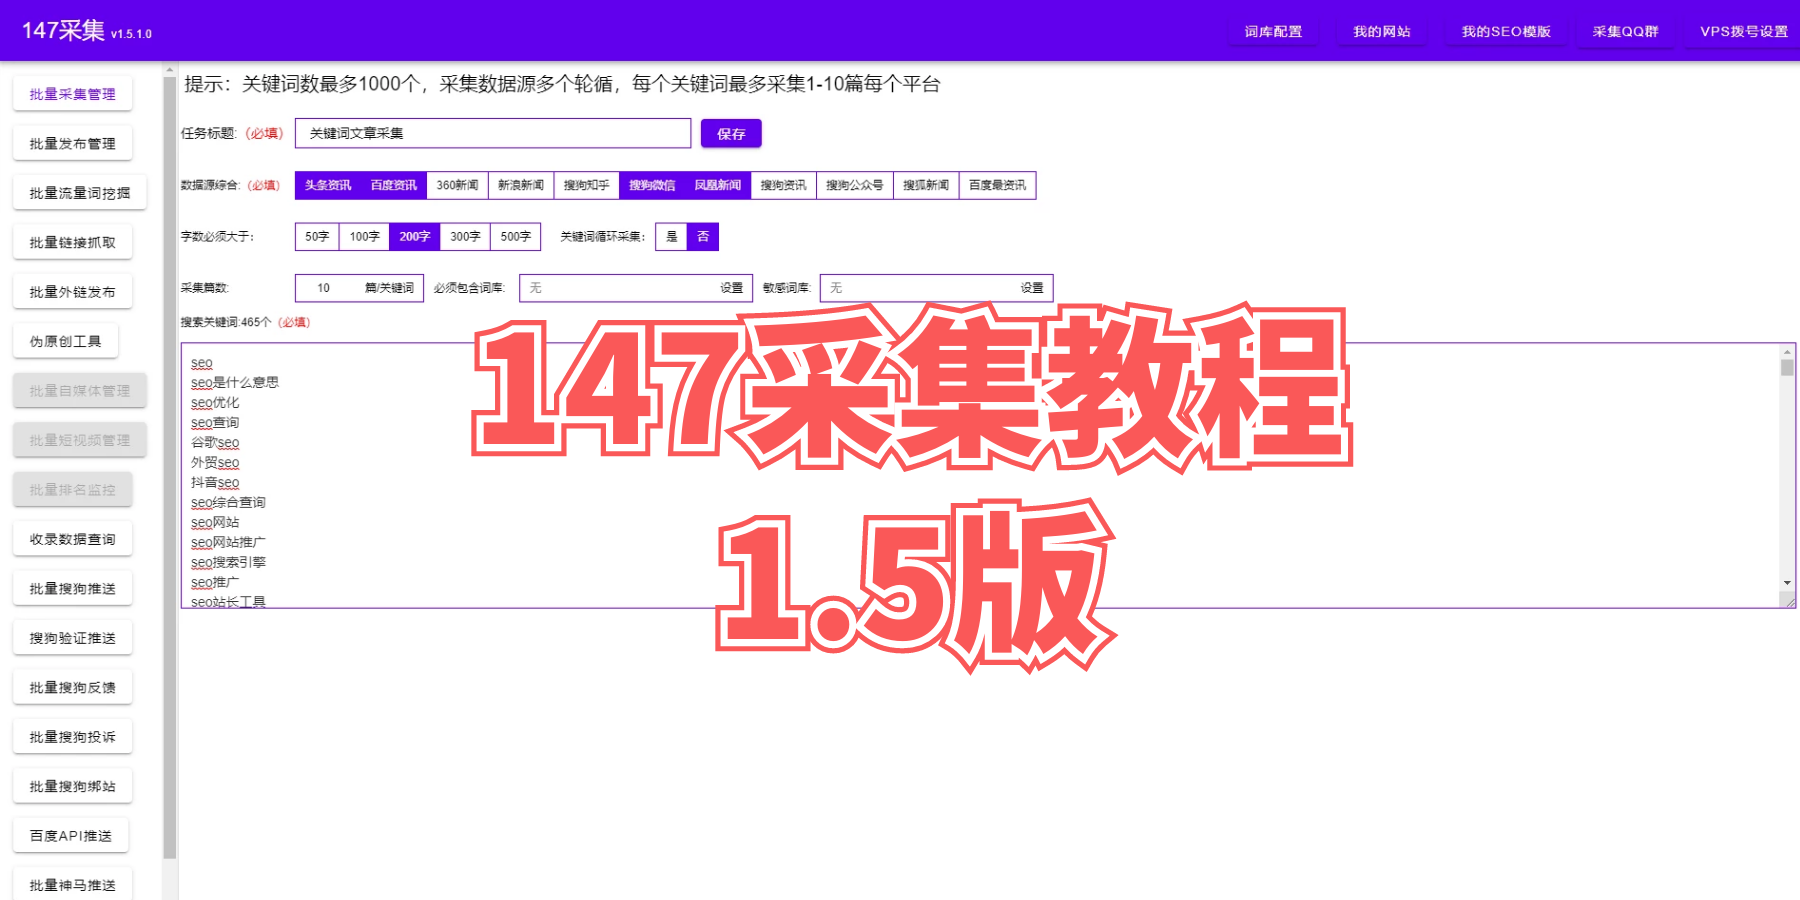Open 我的SEO模版 in top bar
The width and height of the screenshot is (1800, 900).
click(1506, 32)
